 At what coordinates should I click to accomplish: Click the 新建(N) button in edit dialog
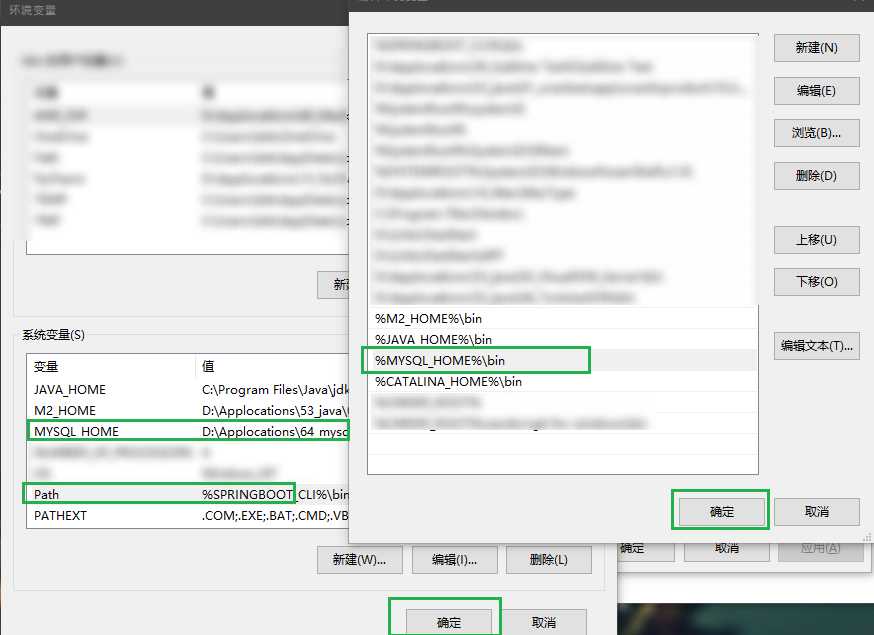coord(817,48)
